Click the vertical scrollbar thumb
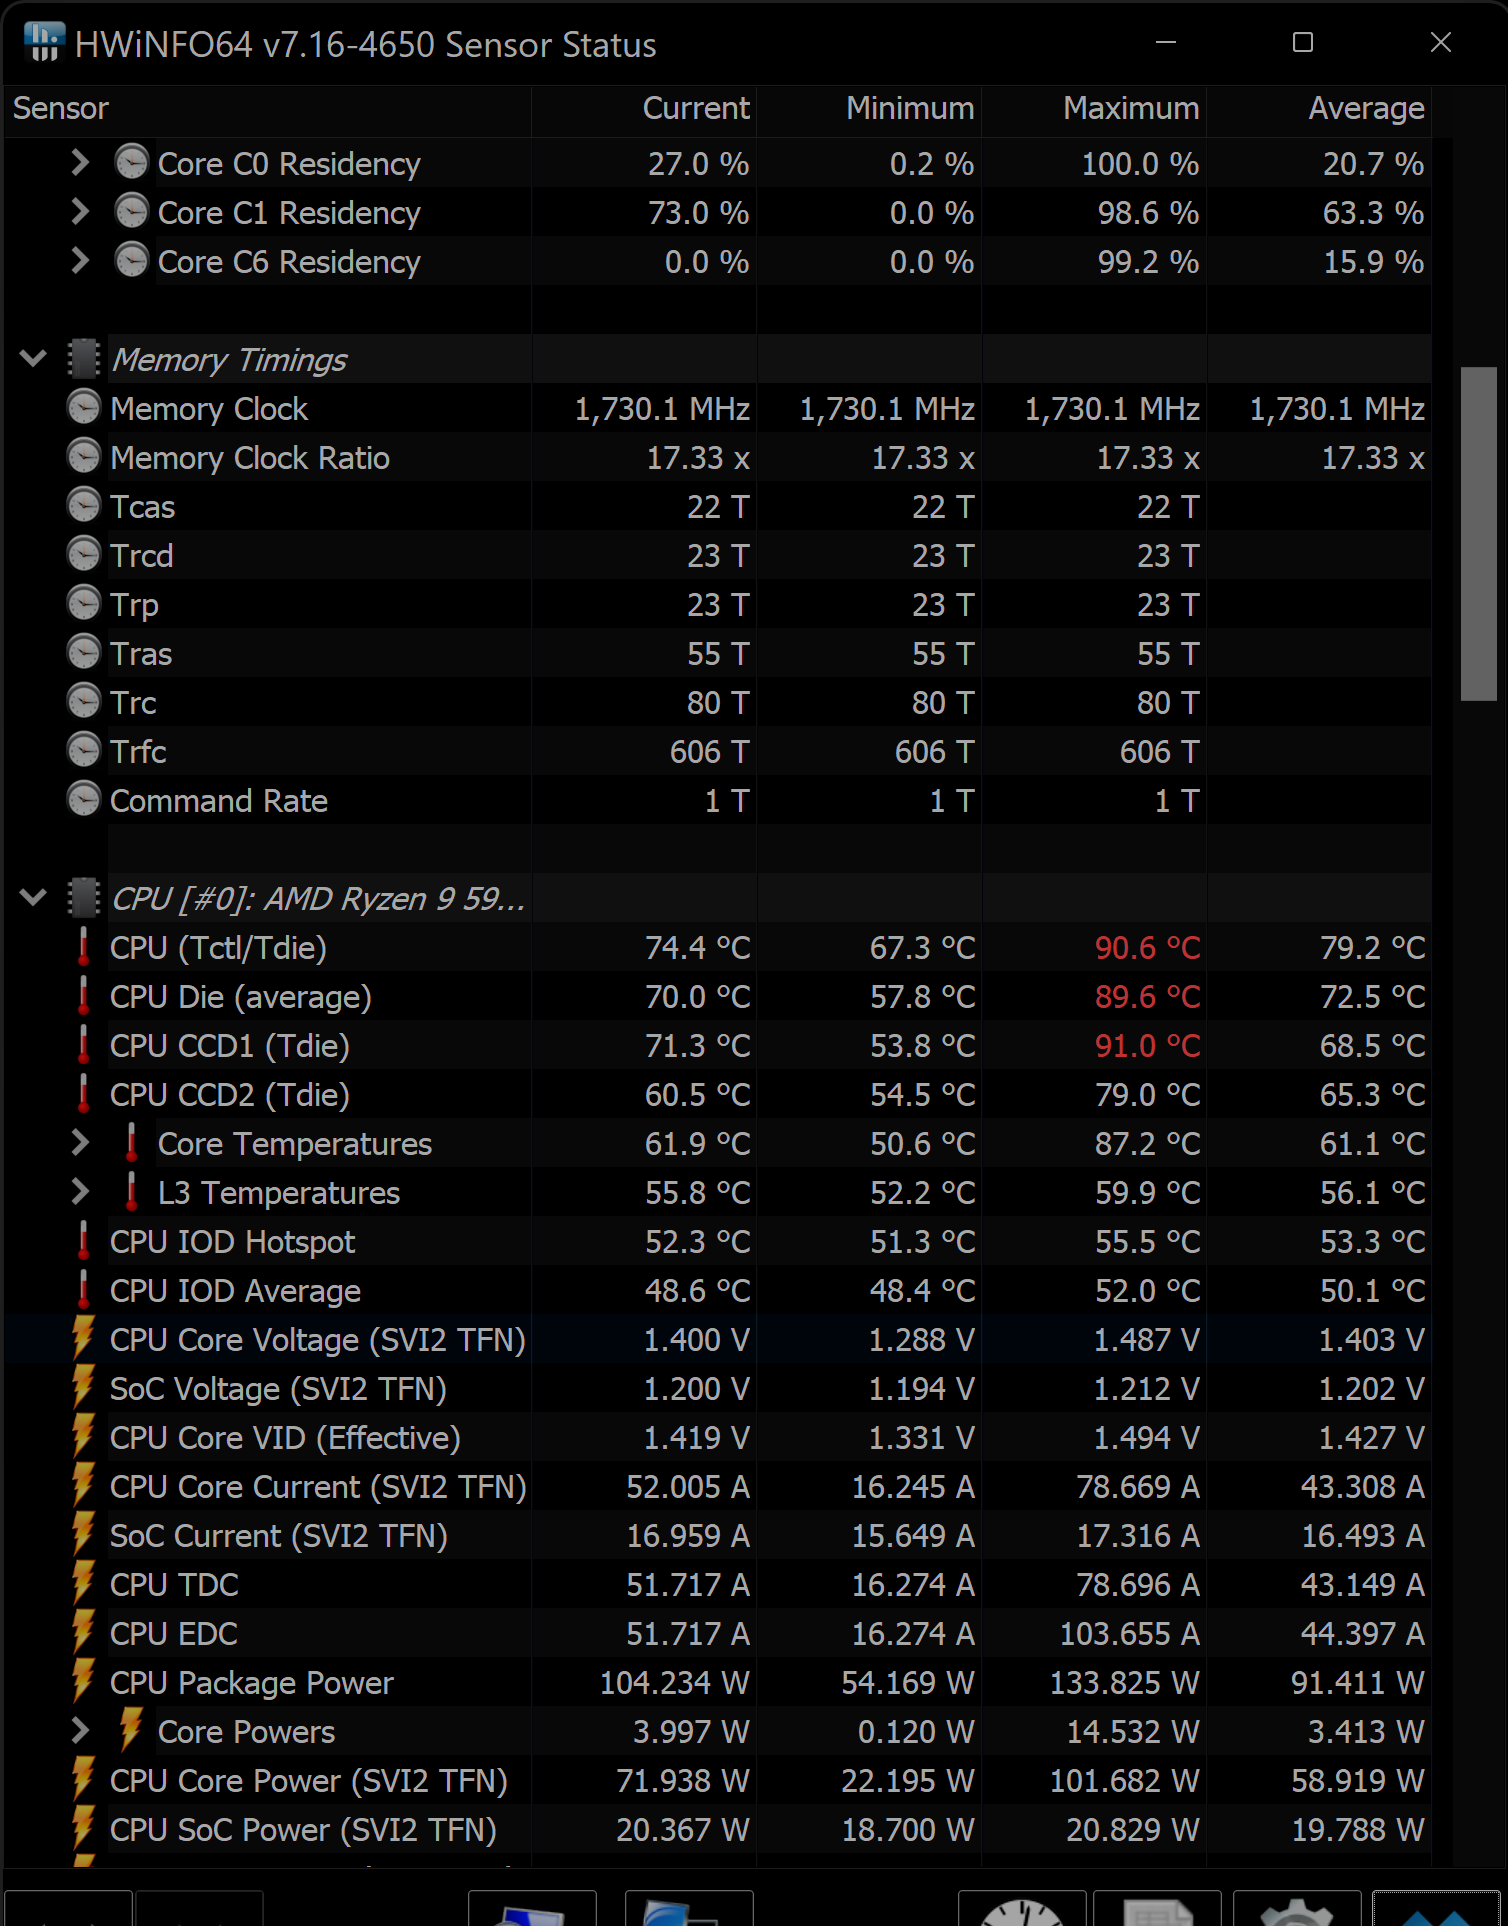This screenshot has height=1926, width=1508. 1478,534
